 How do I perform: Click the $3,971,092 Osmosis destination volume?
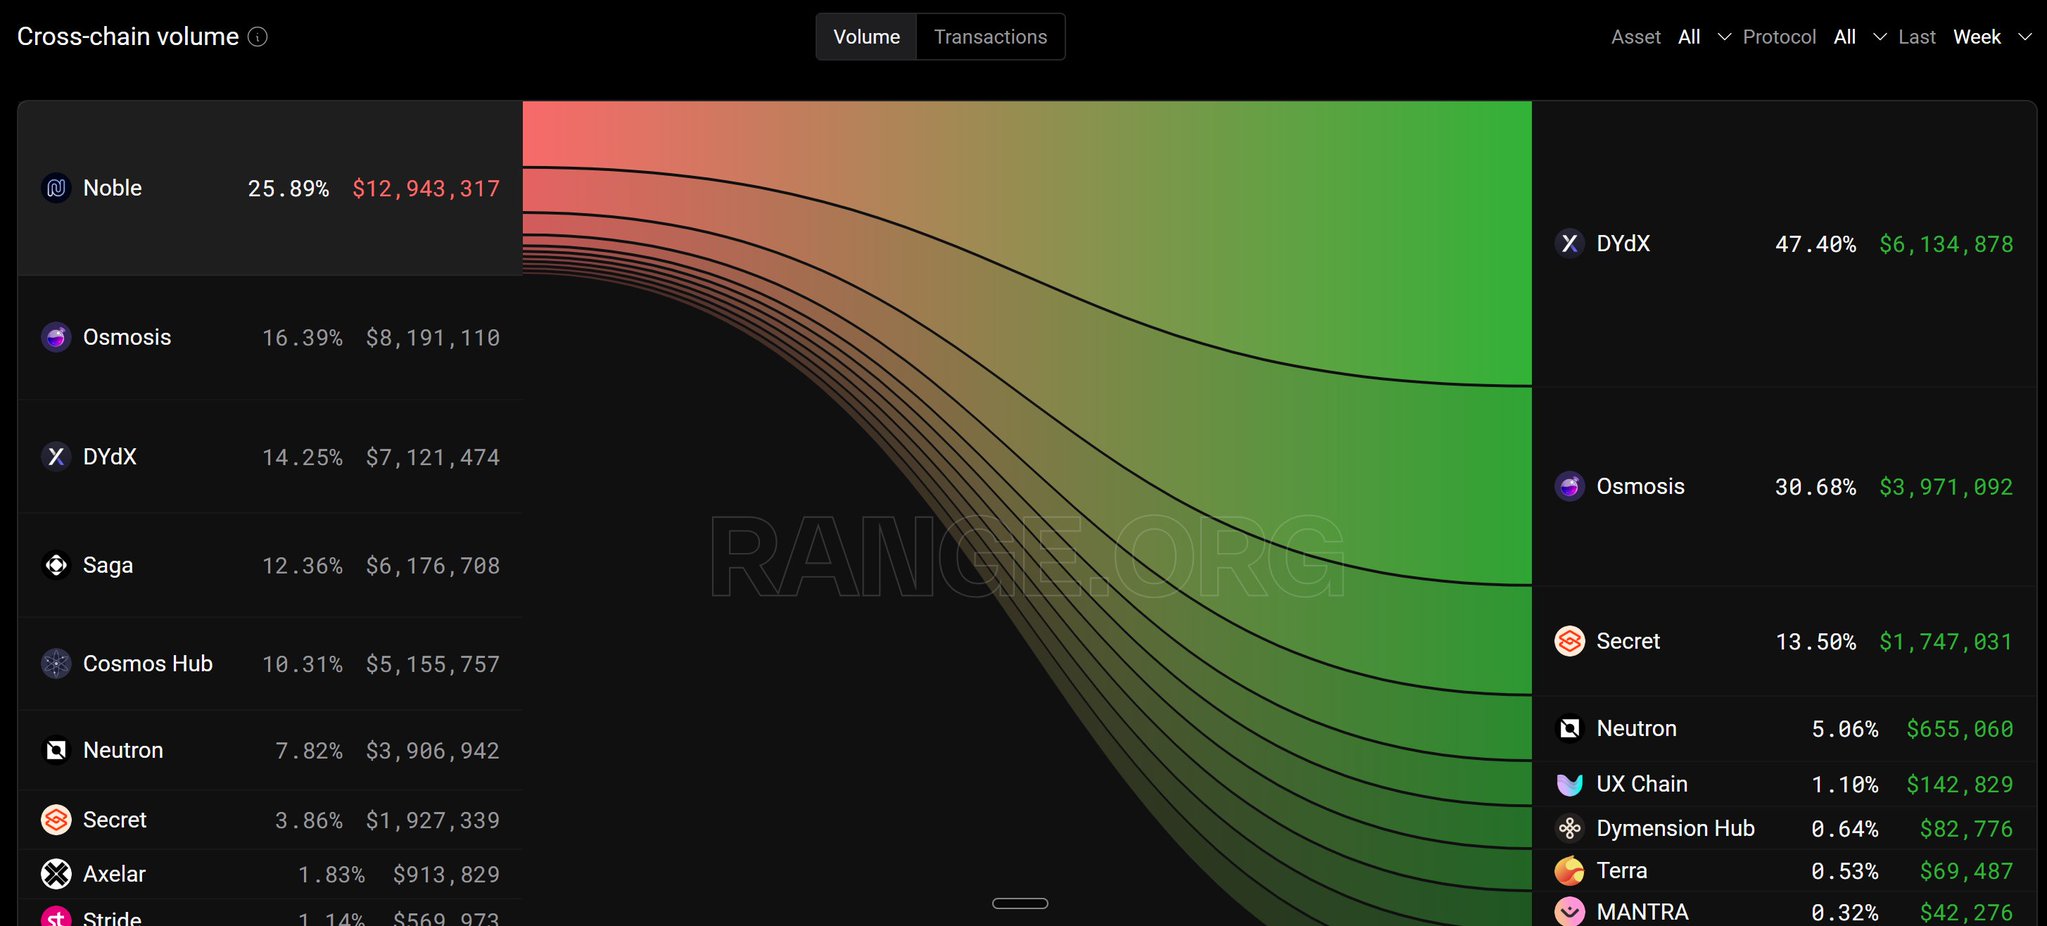[1946, 487]
